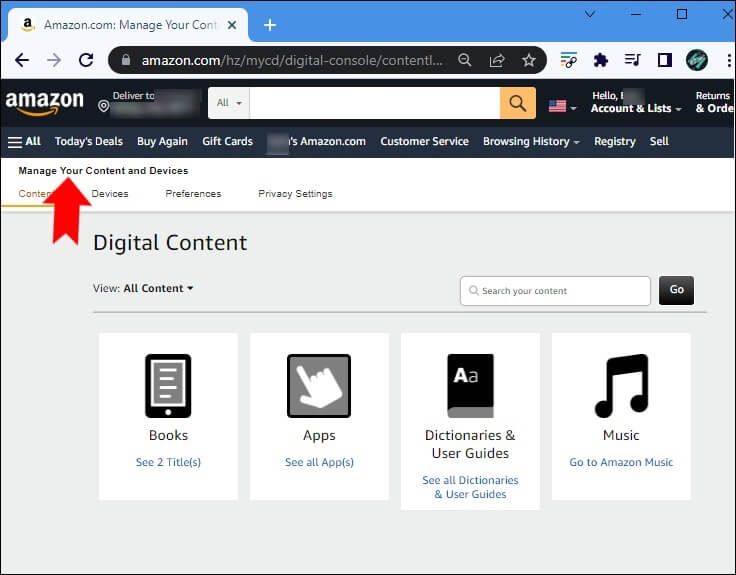Click the "Dictionaries & User Guides" title
Screen dimensions: 736x575
(470, 444)
